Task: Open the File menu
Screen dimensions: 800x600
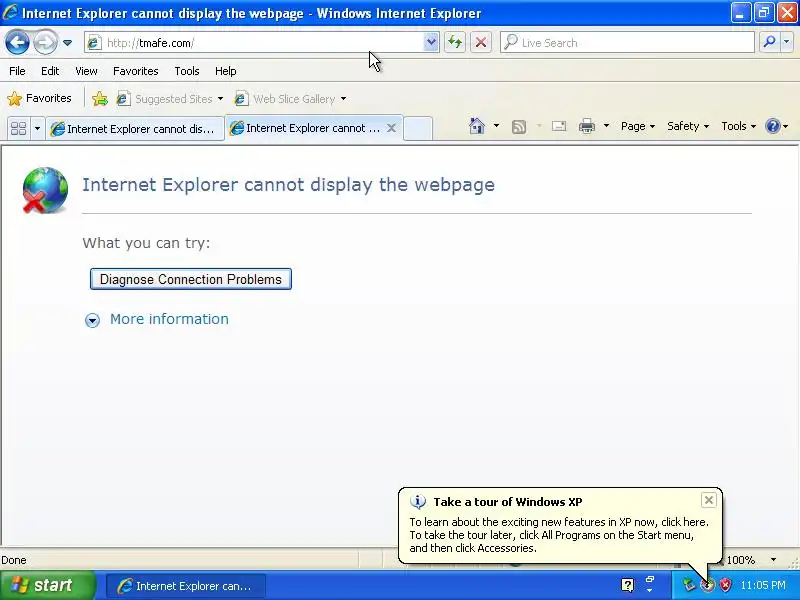Action: [x=17, y=71]
